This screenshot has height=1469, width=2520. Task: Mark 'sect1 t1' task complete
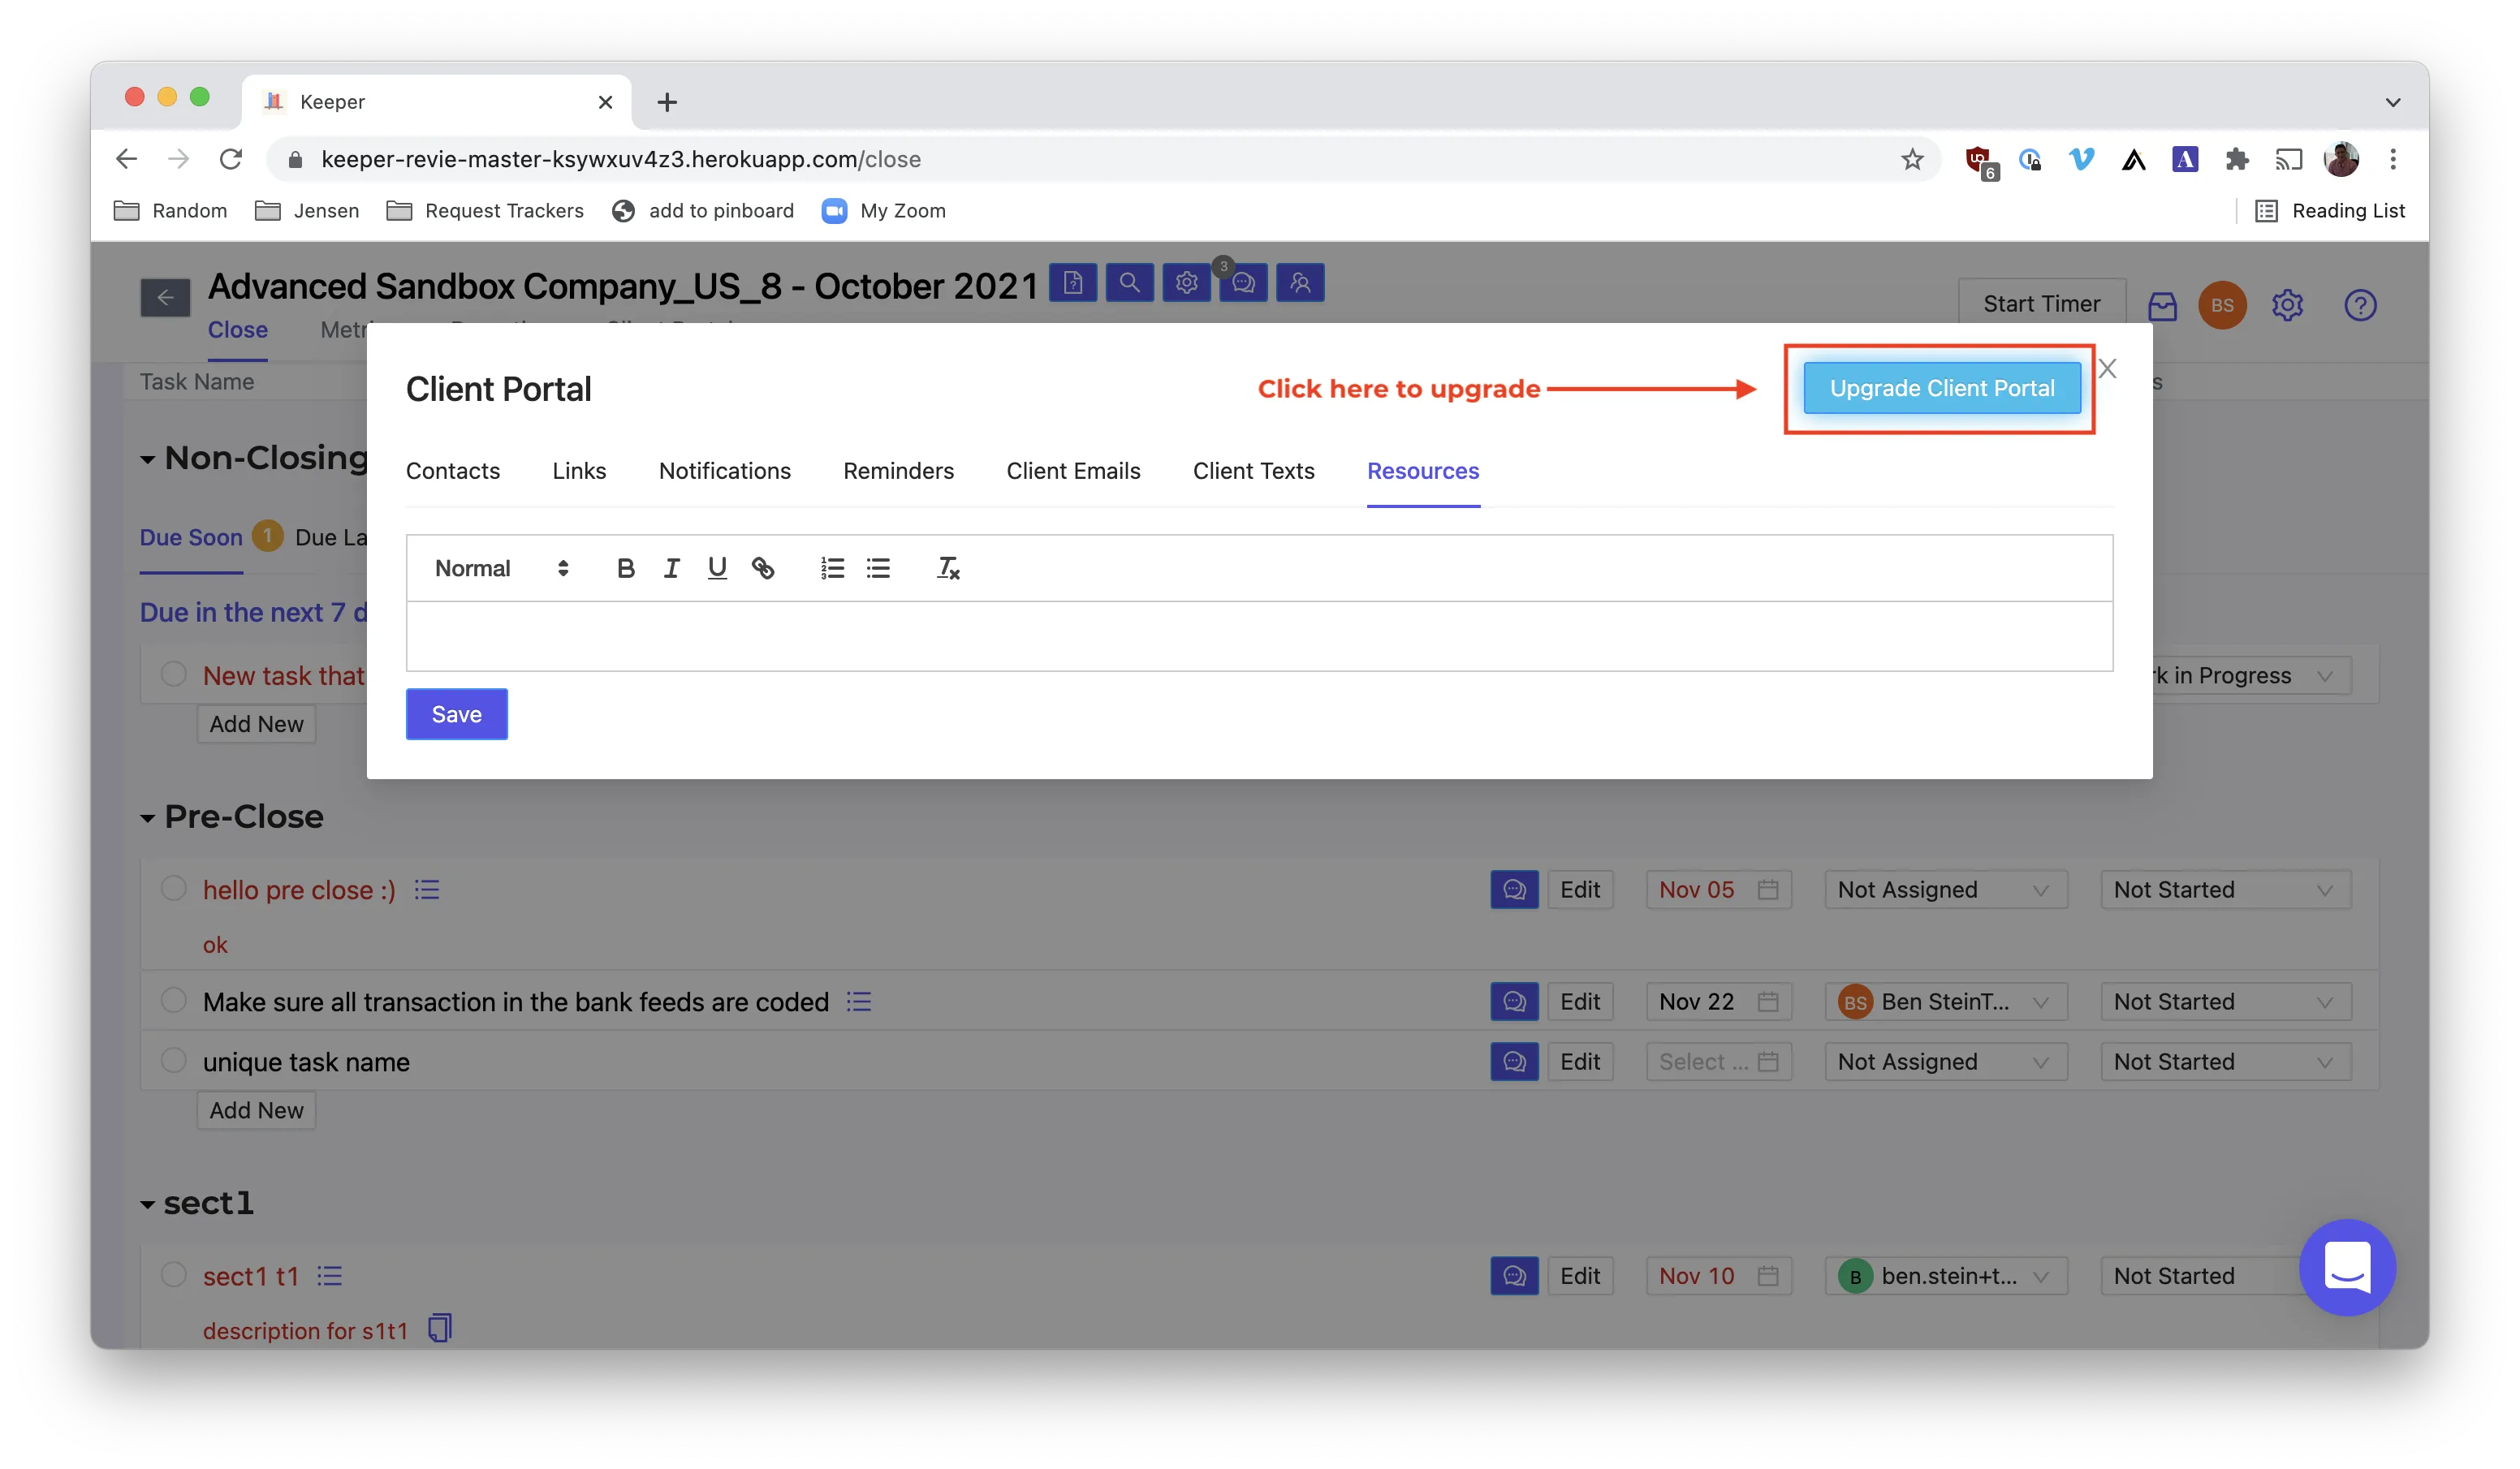click(x=174, y=1274)
